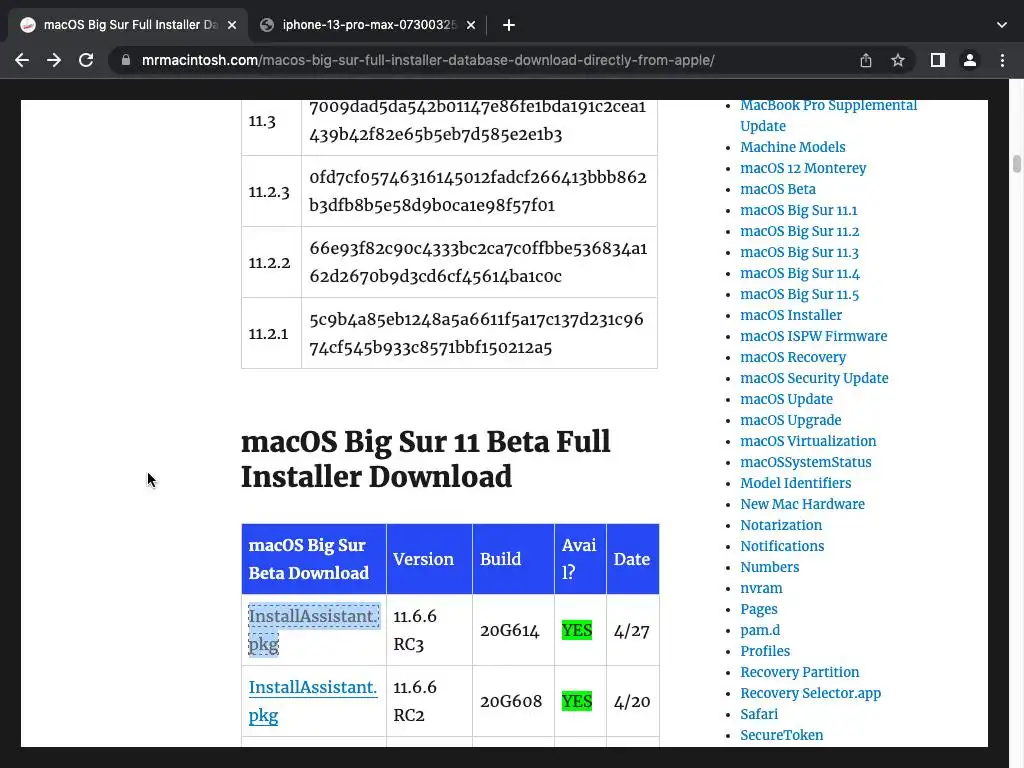Image resolution: width=1024 pixels, height=768 pixels.
Task: Open Machine Models link
Action: (x=793, y=147)
